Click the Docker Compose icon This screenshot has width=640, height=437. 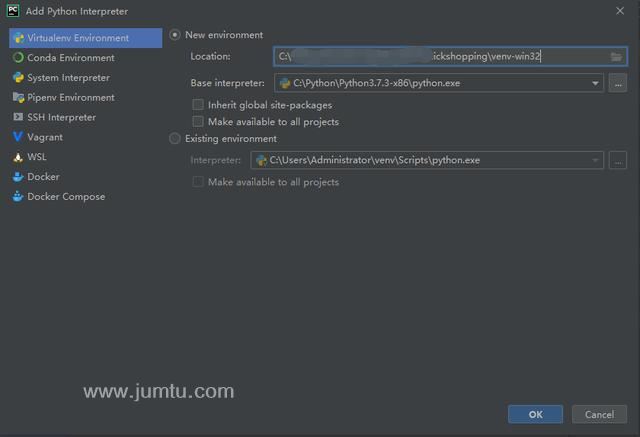(18, 196)
